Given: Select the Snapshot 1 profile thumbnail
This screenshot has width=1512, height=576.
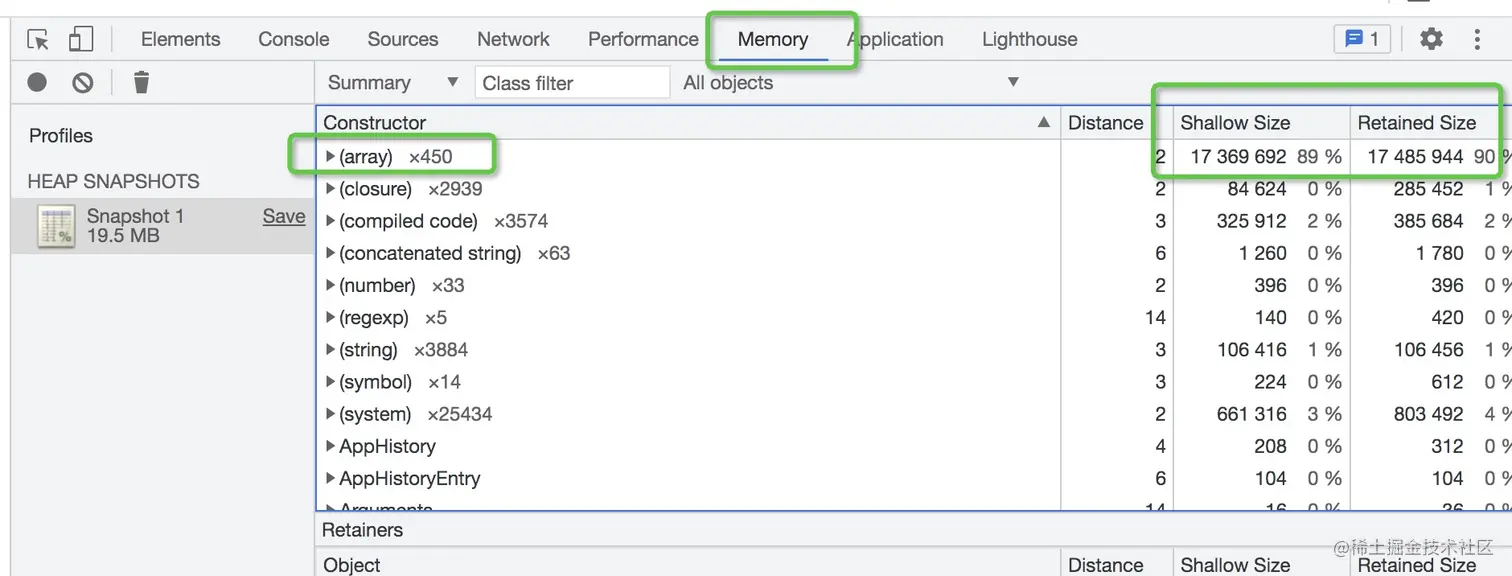Looking at the screenshot, I should click(x=56, y=226).
